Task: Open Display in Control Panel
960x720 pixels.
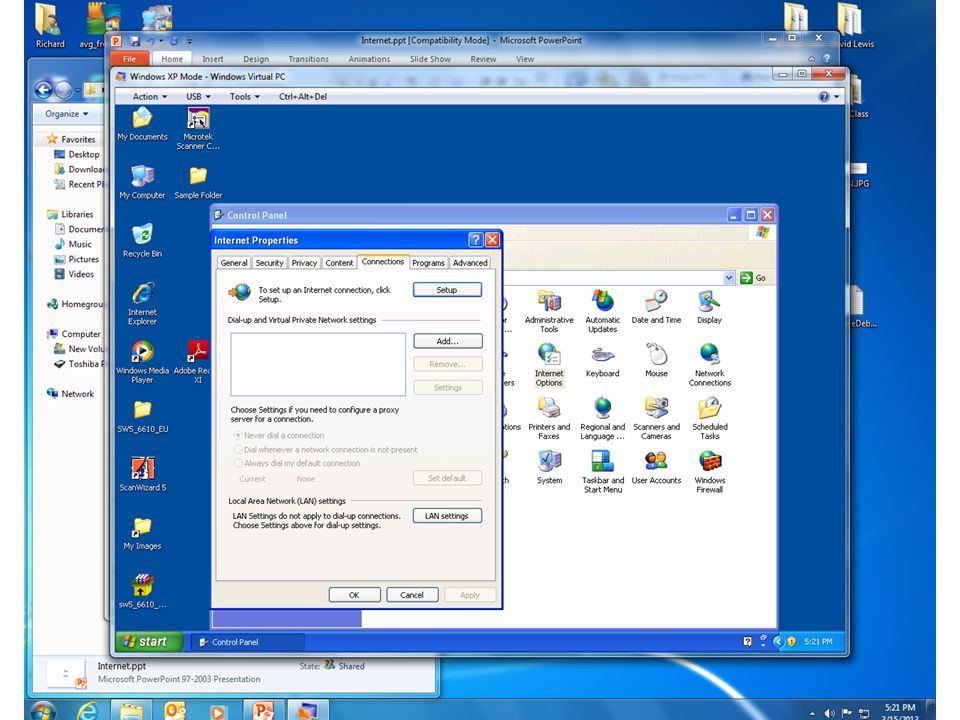Action: point(709,307)
